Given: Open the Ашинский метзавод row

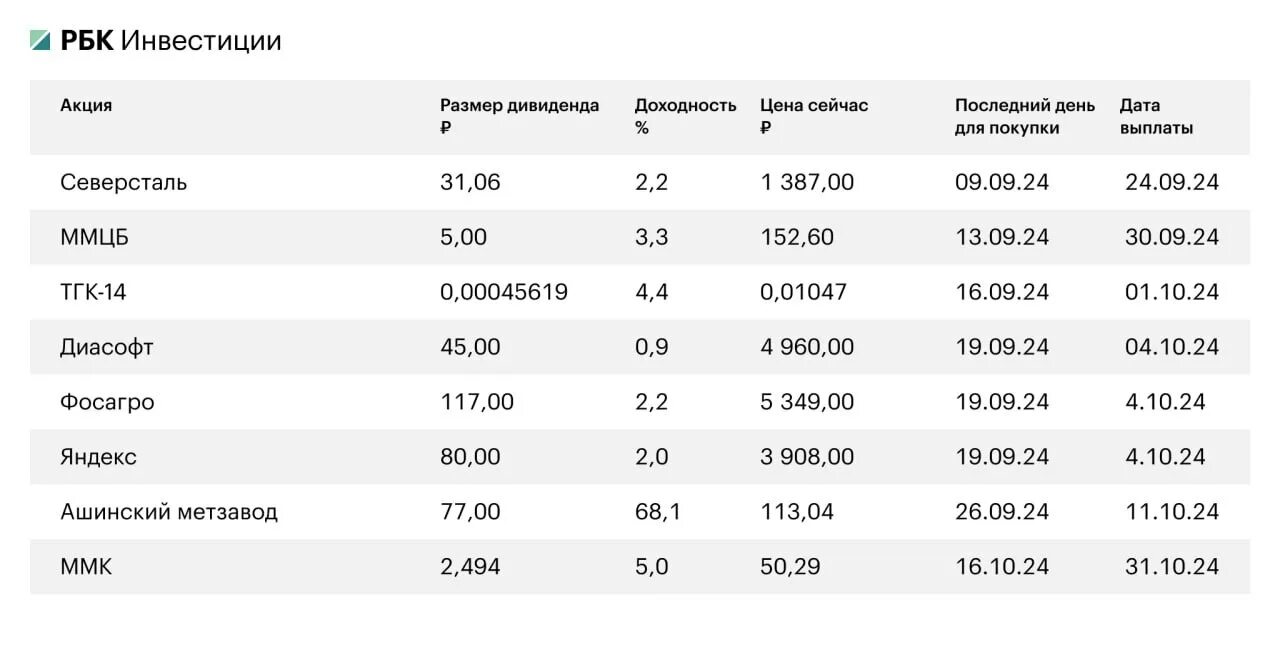Looking at the screenshot, I should tap(168, 512).
